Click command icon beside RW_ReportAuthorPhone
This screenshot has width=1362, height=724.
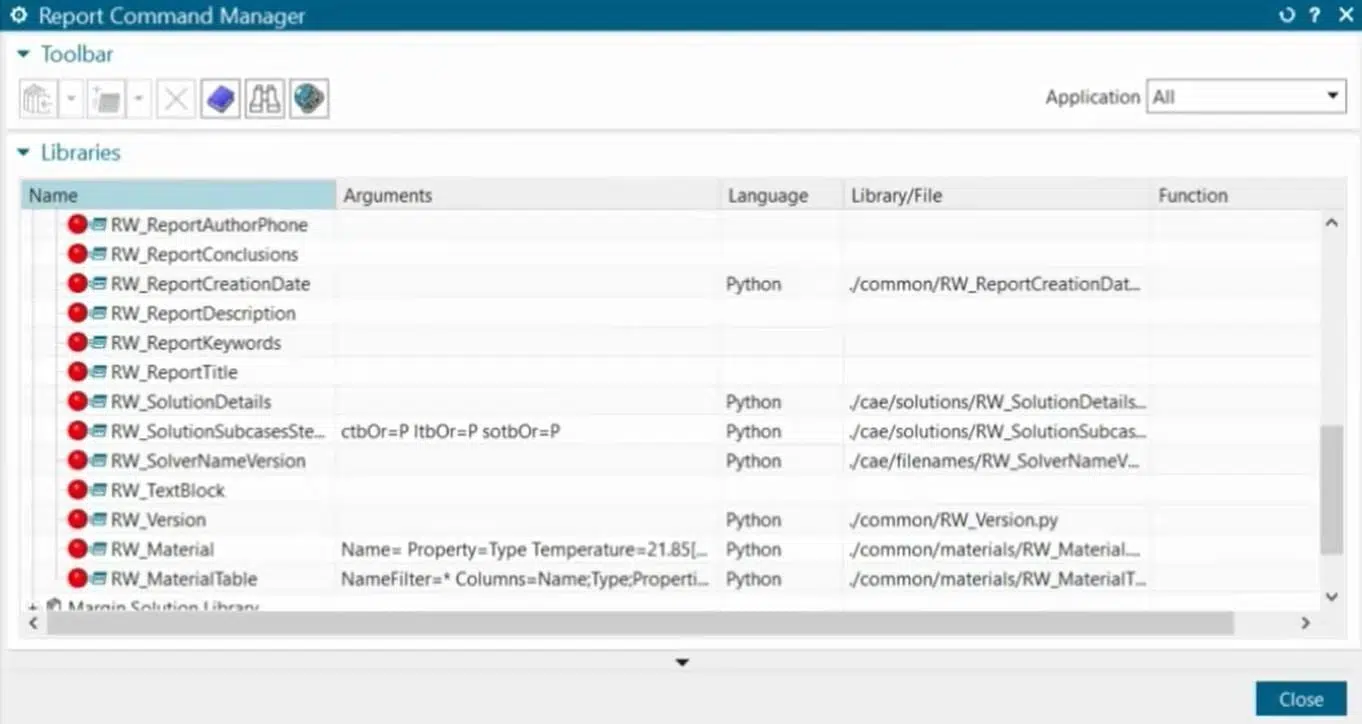(x=99, y=225)
